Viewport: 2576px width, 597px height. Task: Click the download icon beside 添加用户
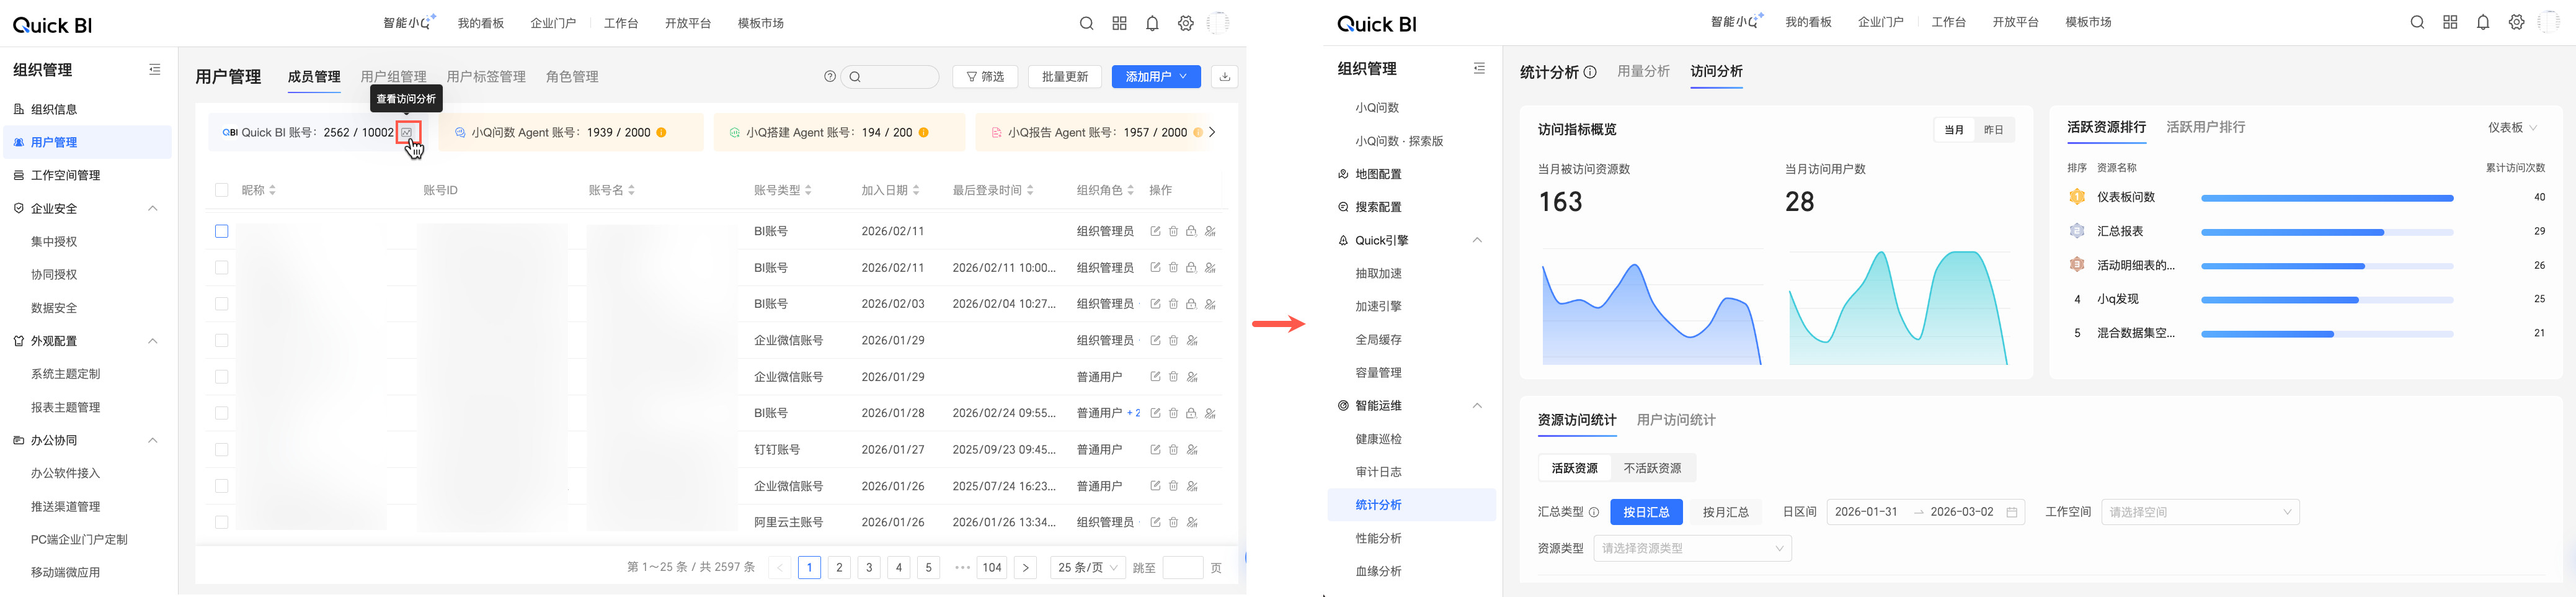[x=1224, y=76]
